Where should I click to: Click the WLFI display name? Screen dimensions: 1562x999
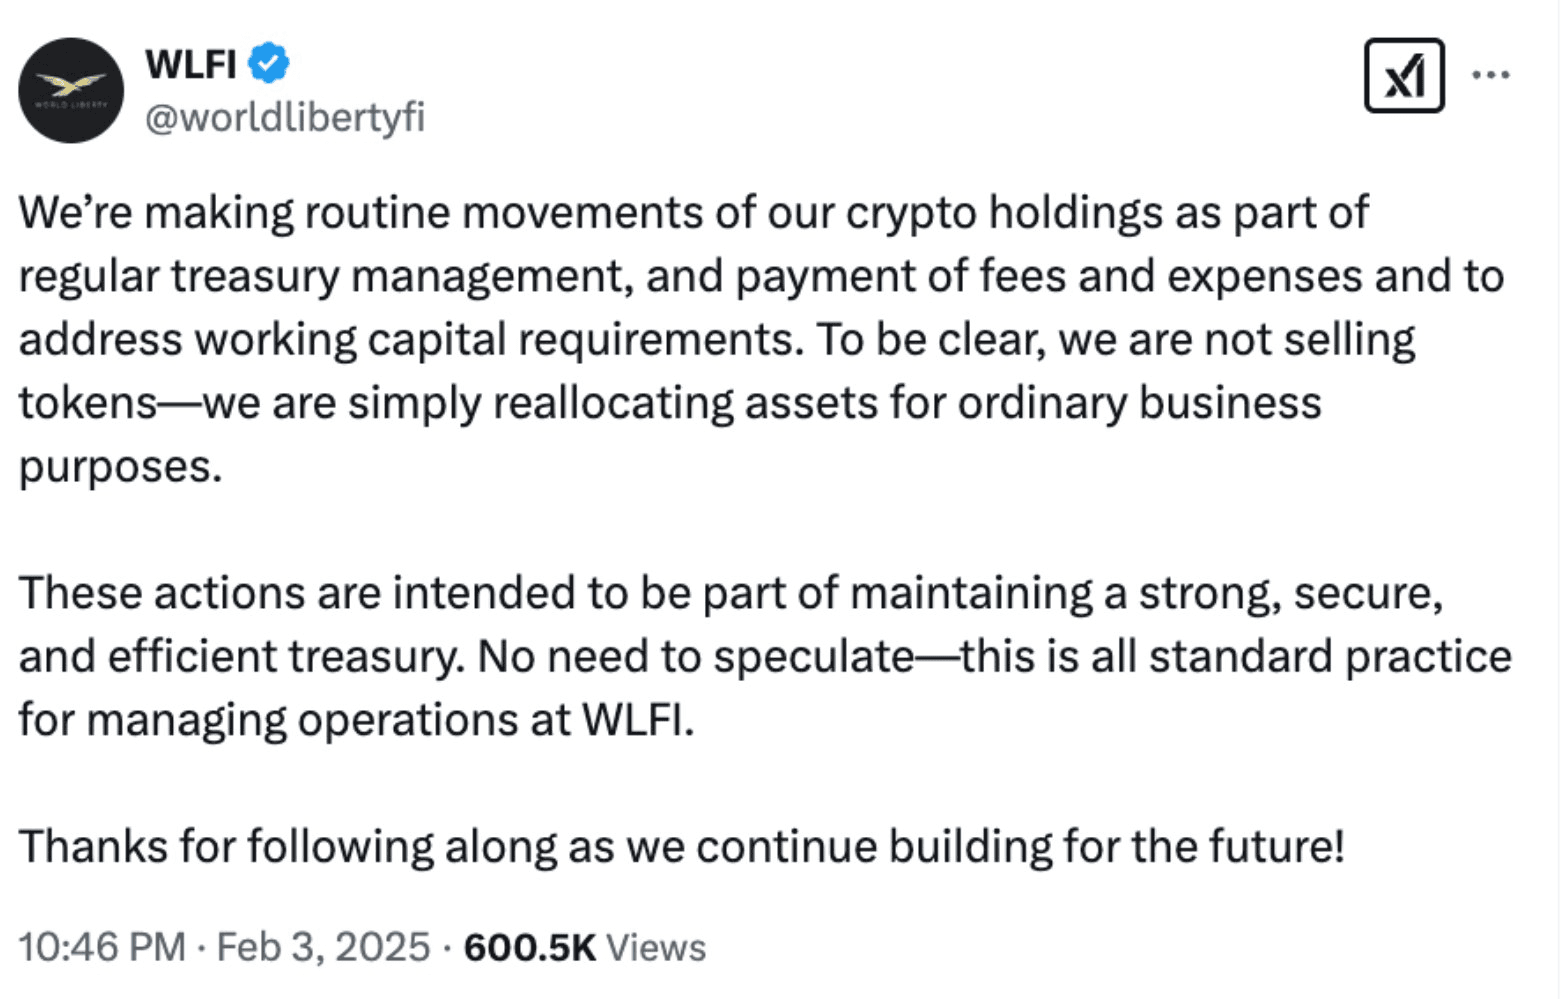[x=190, y=64]
